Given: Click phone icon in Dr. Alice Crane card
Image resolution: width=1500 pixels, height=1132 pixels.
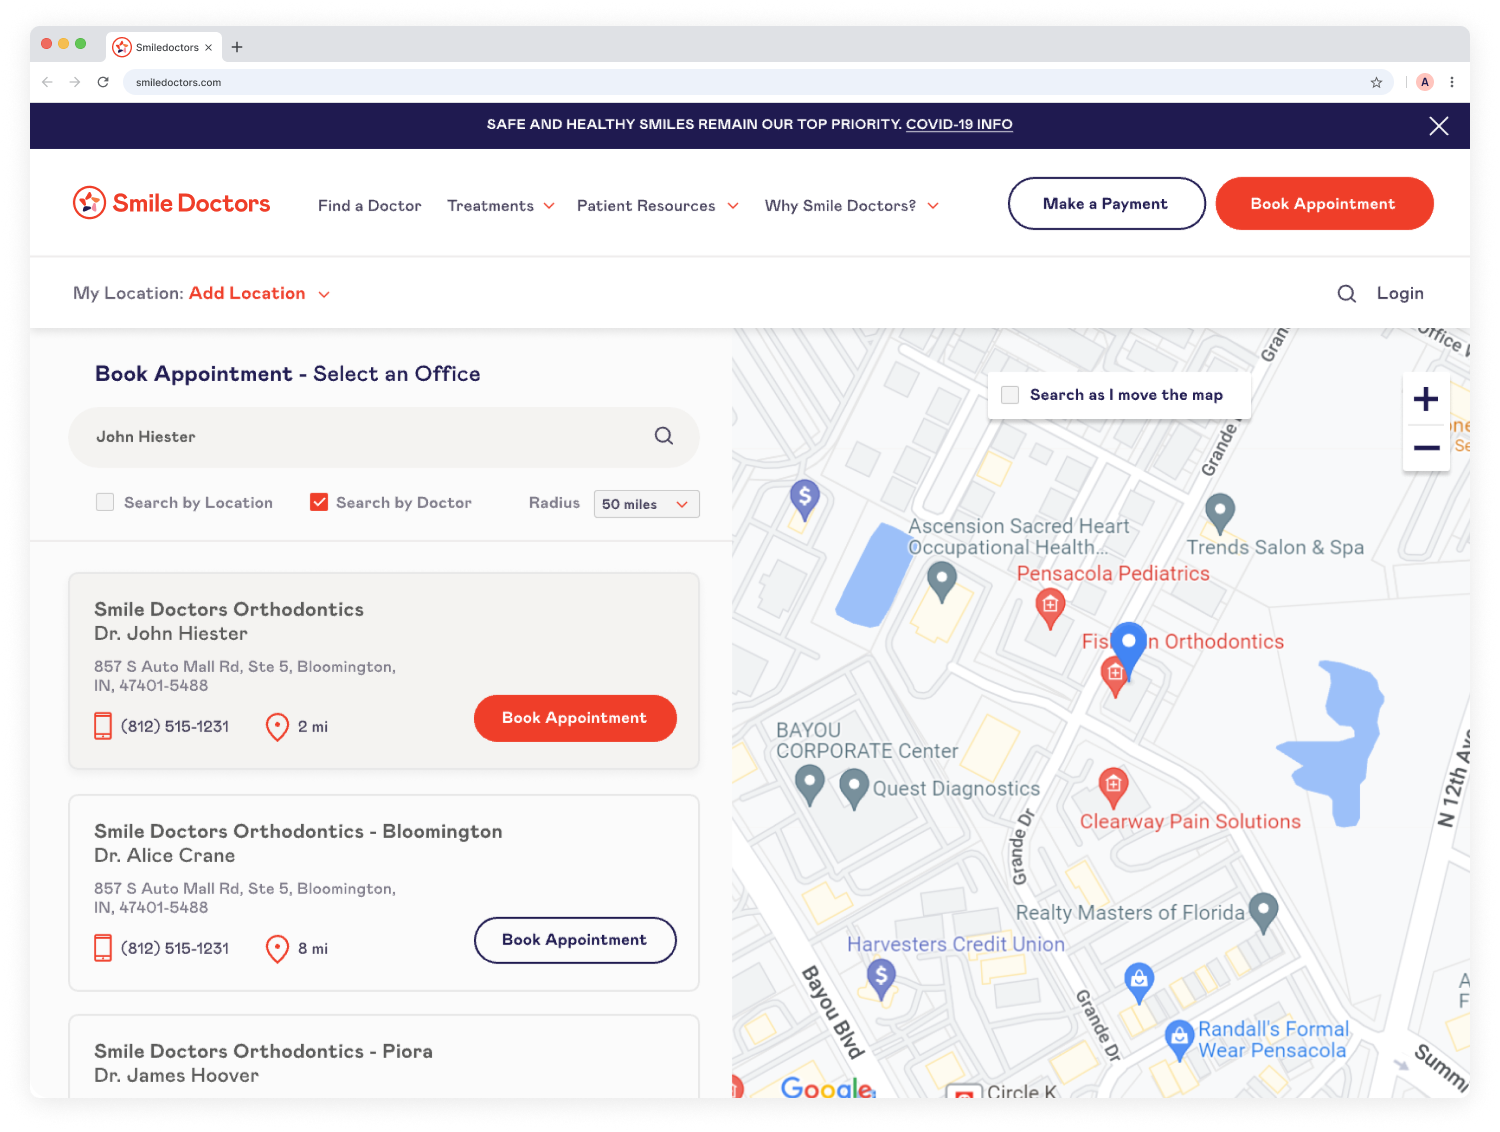Looking at the screenshot, I should tap(103, 948).
